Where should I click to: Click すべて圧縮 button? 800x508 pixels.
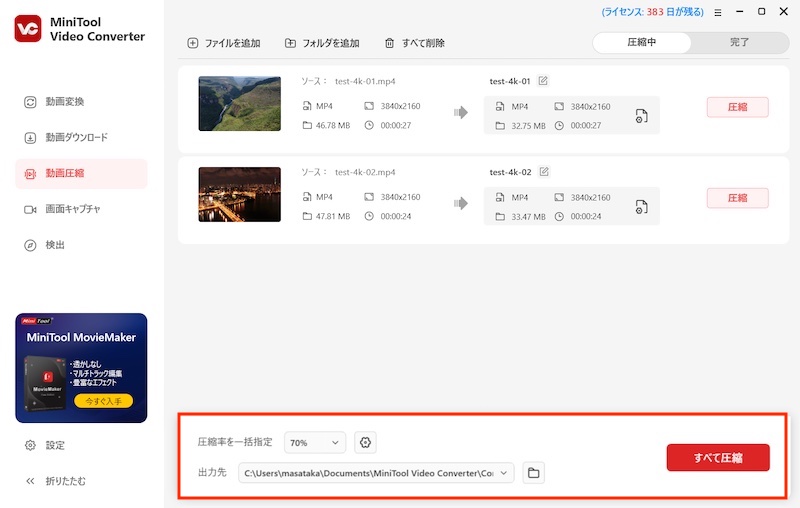[x=718, y=457]
